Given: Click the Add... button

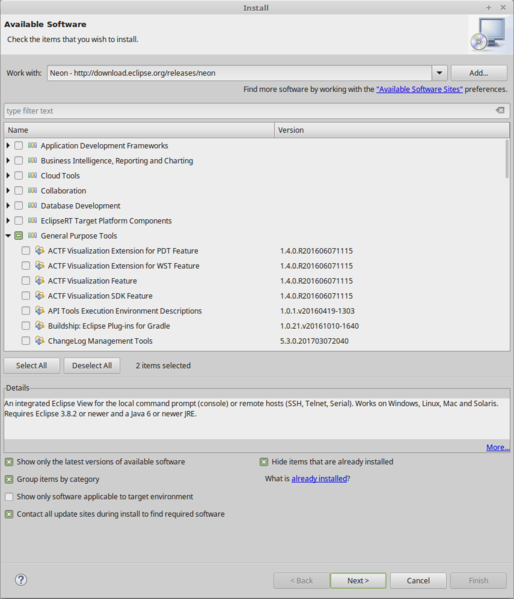Looking at the screenshot, I should [479, 73].
